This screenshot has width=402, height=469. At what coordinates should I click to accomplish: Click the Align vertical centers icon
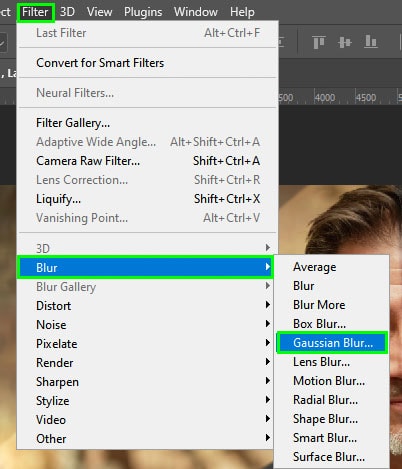[345, 42]
